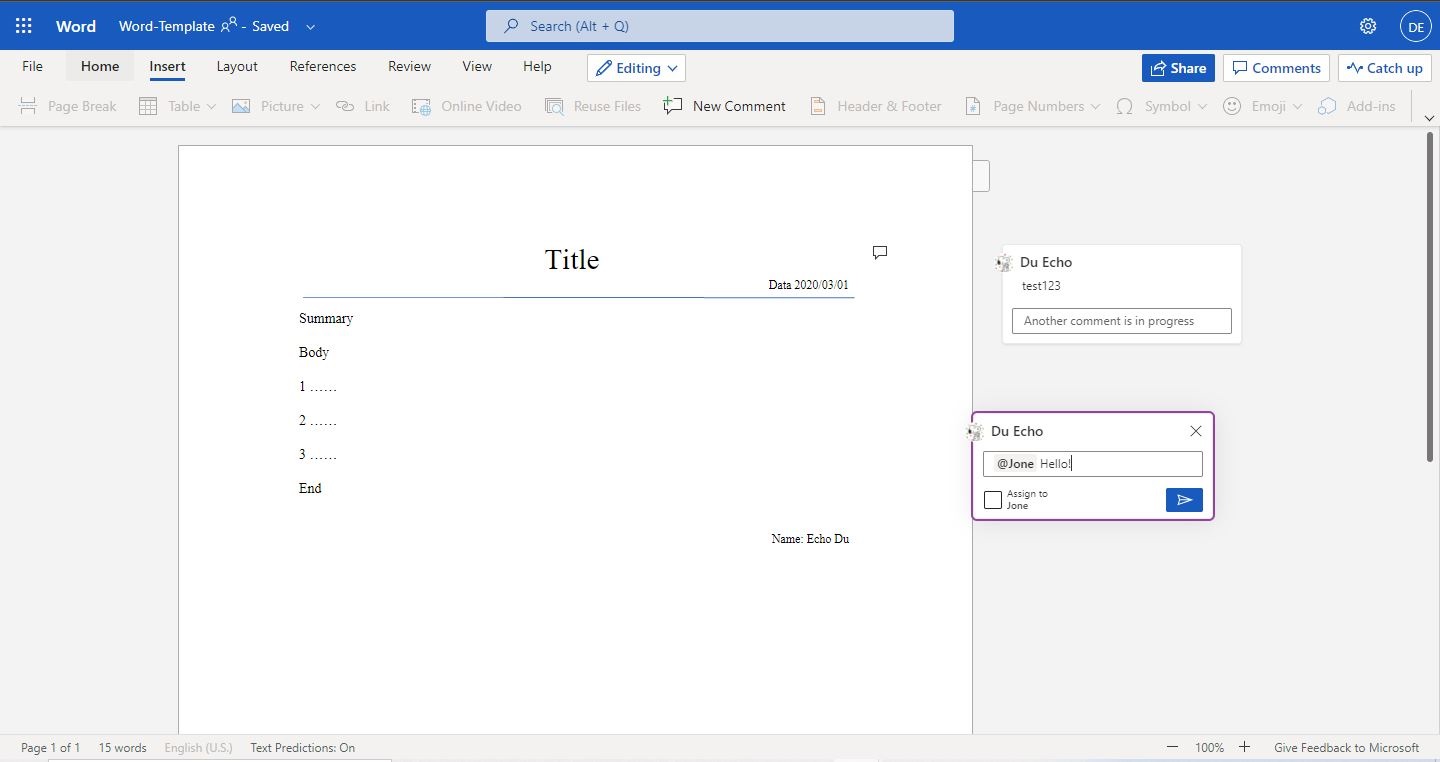Click the 100% zoom level
Image resolution: width=1440 pixels, height=762 pixels.
pyautogui.click(x=1209, y=748)
